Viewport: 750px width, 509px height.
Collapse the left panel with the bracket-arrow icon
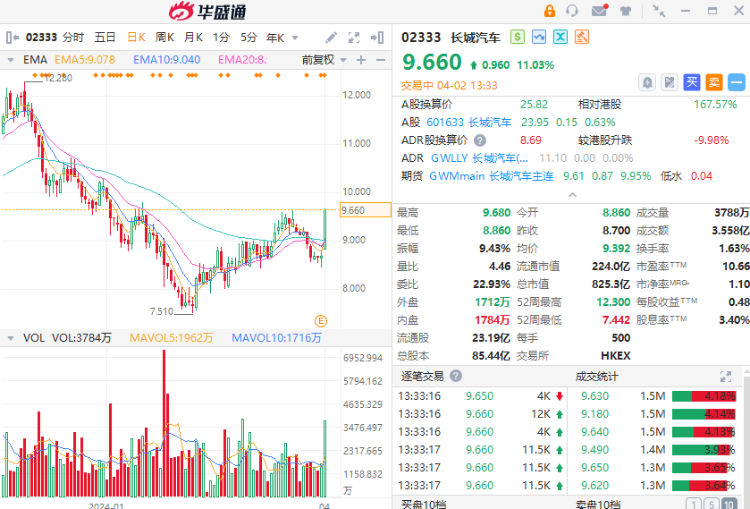tap(12, 37)
